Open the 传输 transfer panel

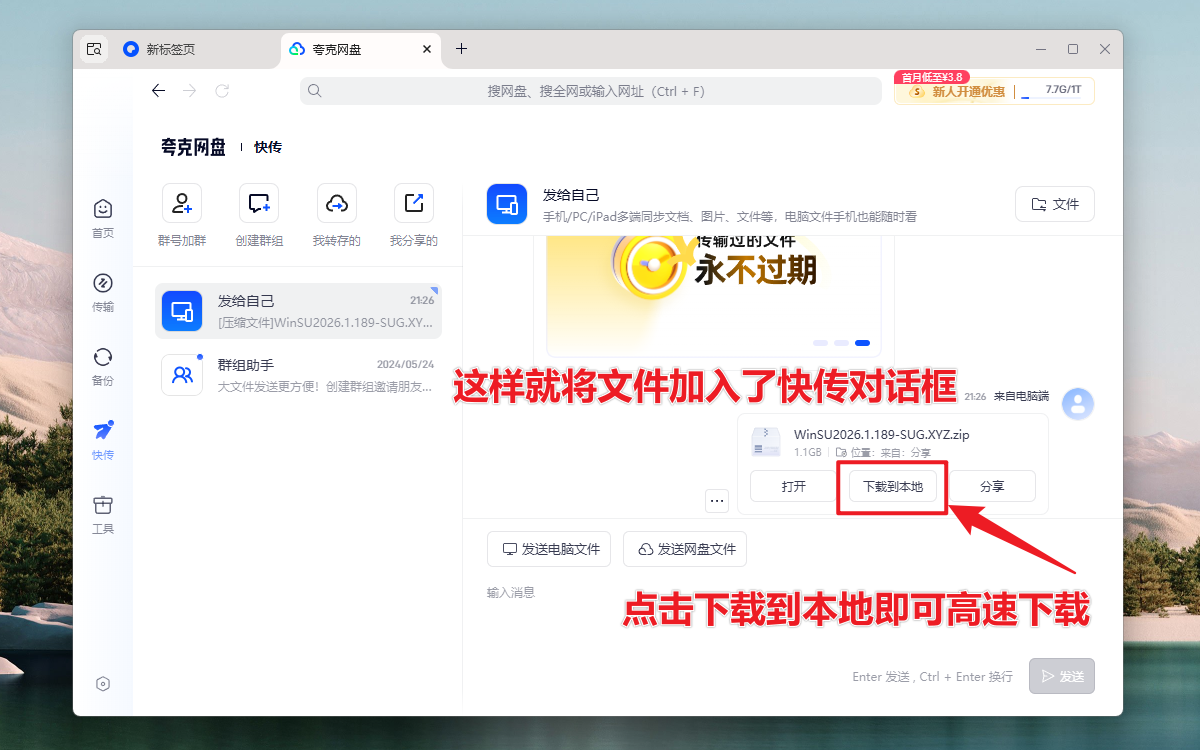pyautogui.click(x=103, y=292)
